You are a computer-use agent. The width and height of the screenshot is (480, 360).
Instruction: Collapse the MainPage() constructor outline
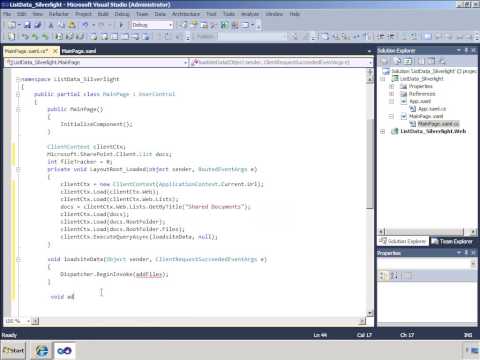[18, 109]
